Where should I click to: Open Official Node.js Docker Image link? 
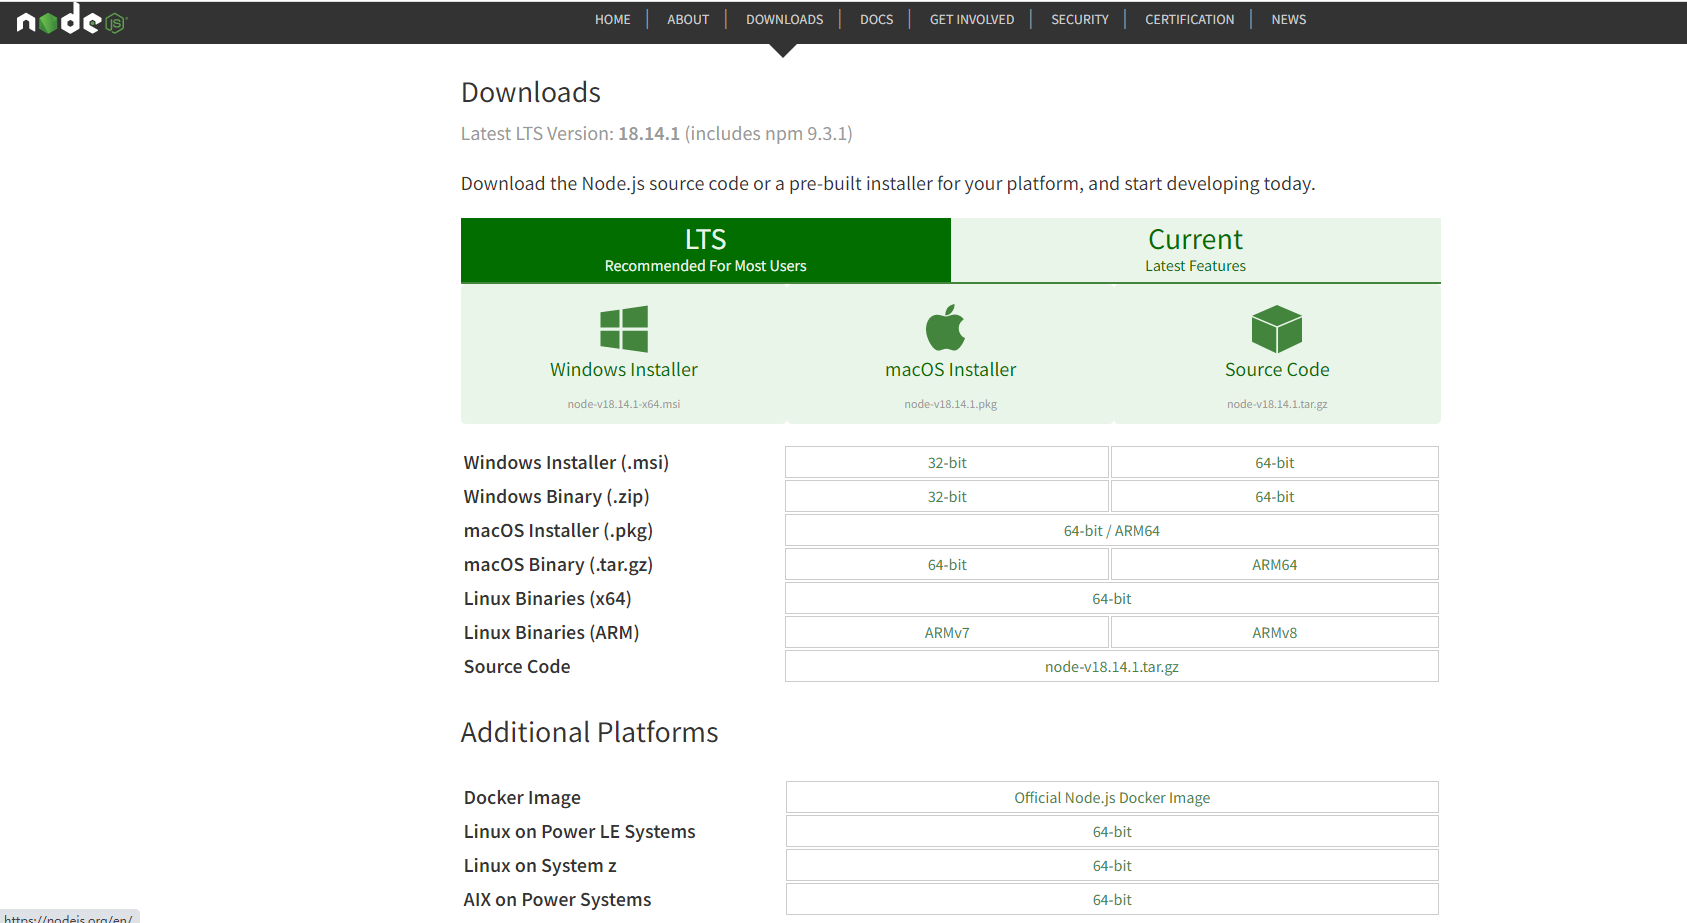click(1112, 798)
